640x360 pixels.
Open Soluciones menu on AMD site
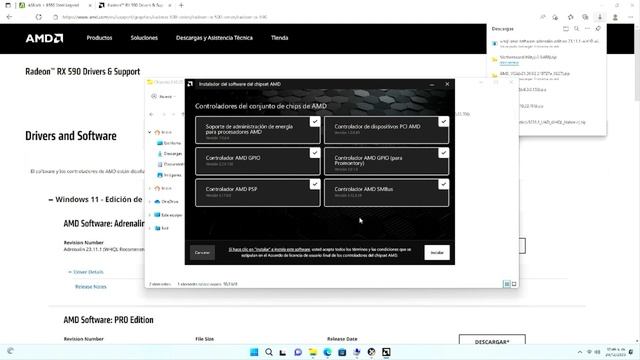click(x=144, y=38)
